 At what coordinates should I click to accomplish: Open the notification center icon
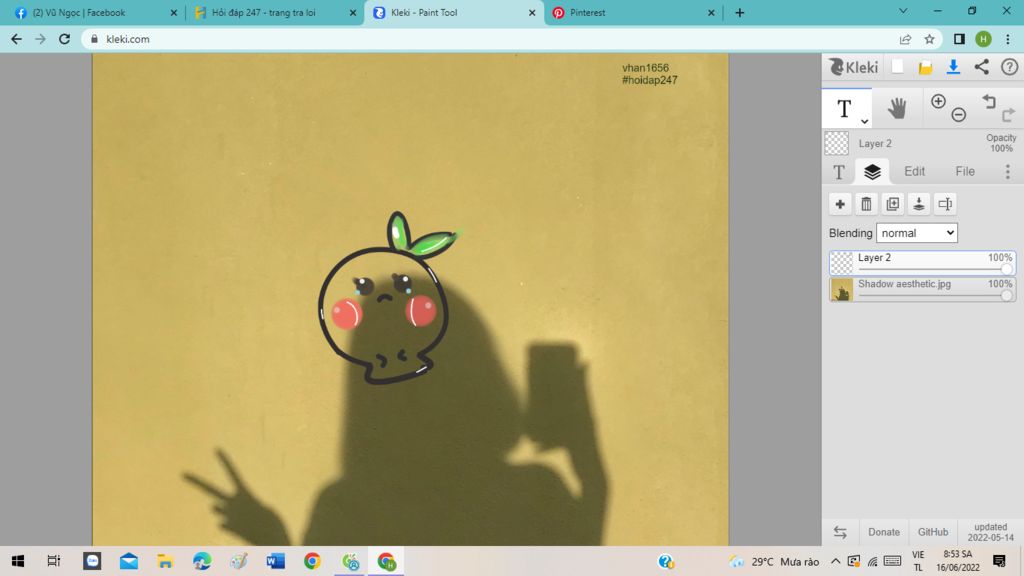coord(999,561)
